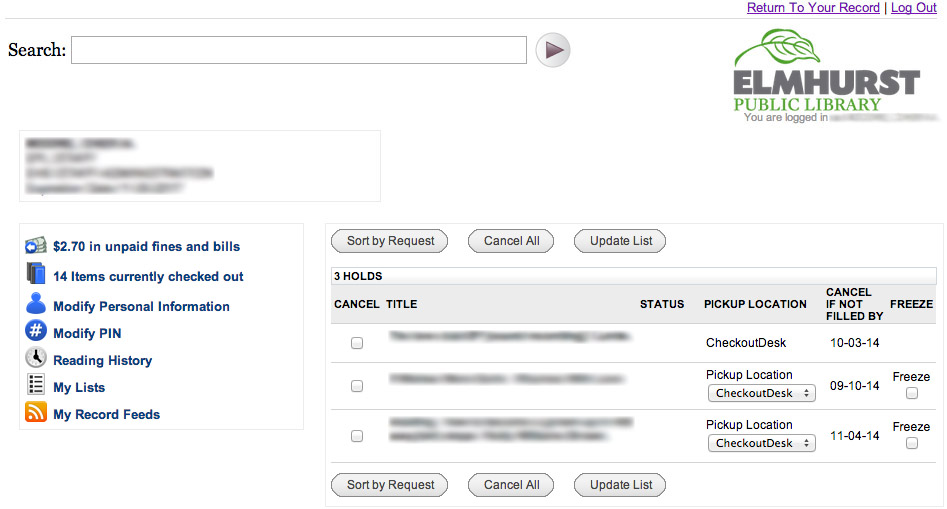Click the checked out items book icon
This screenshot has width=947, height=509.
tap(36, 274)
